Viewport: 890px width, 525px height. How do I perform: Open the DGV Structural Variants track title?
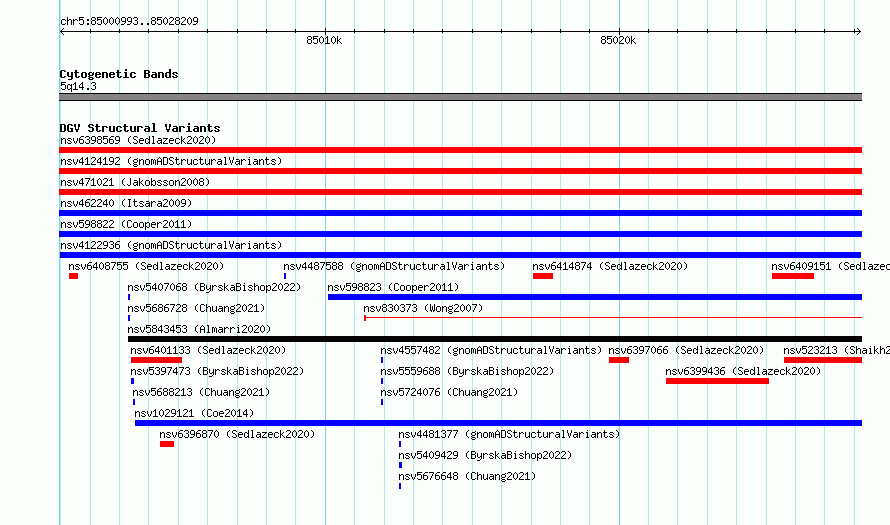click(140, 128)
